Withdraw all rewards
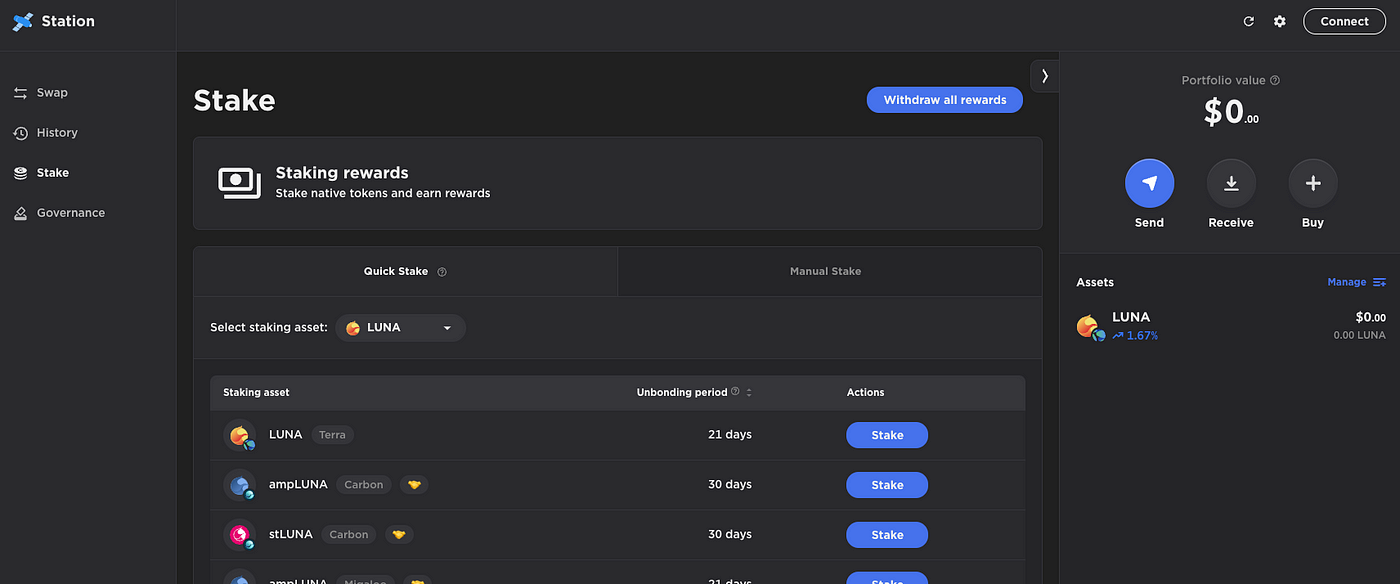 [945, 100]
